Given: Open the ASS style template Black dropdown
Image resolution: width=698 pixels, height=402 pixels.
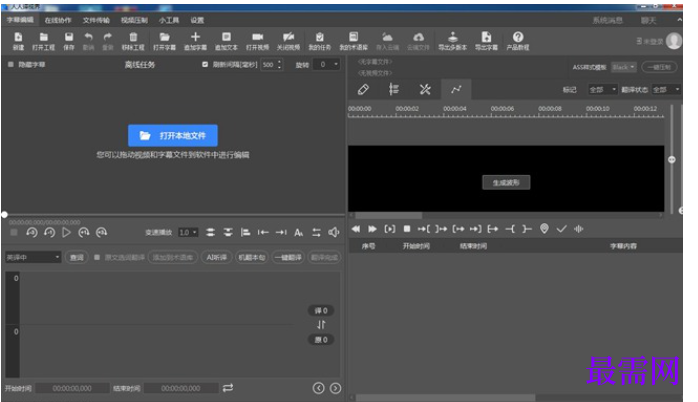Looking at the screenshot, I should tap(624, 67).
